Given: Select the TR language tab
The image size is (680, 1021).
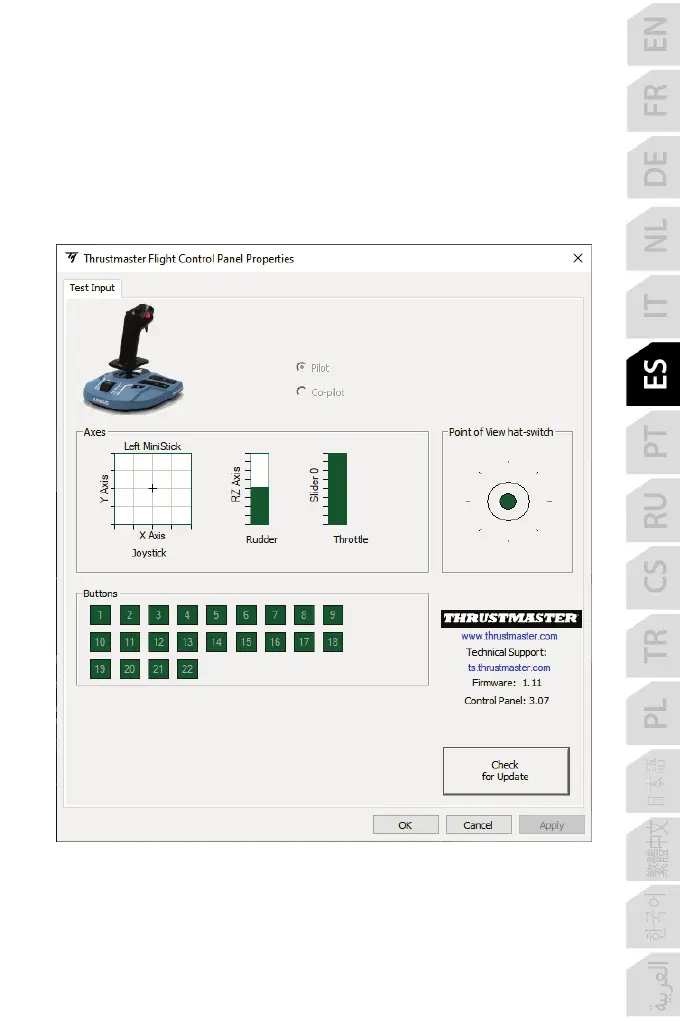Looking at the screenshot, I should pos(655,645).
